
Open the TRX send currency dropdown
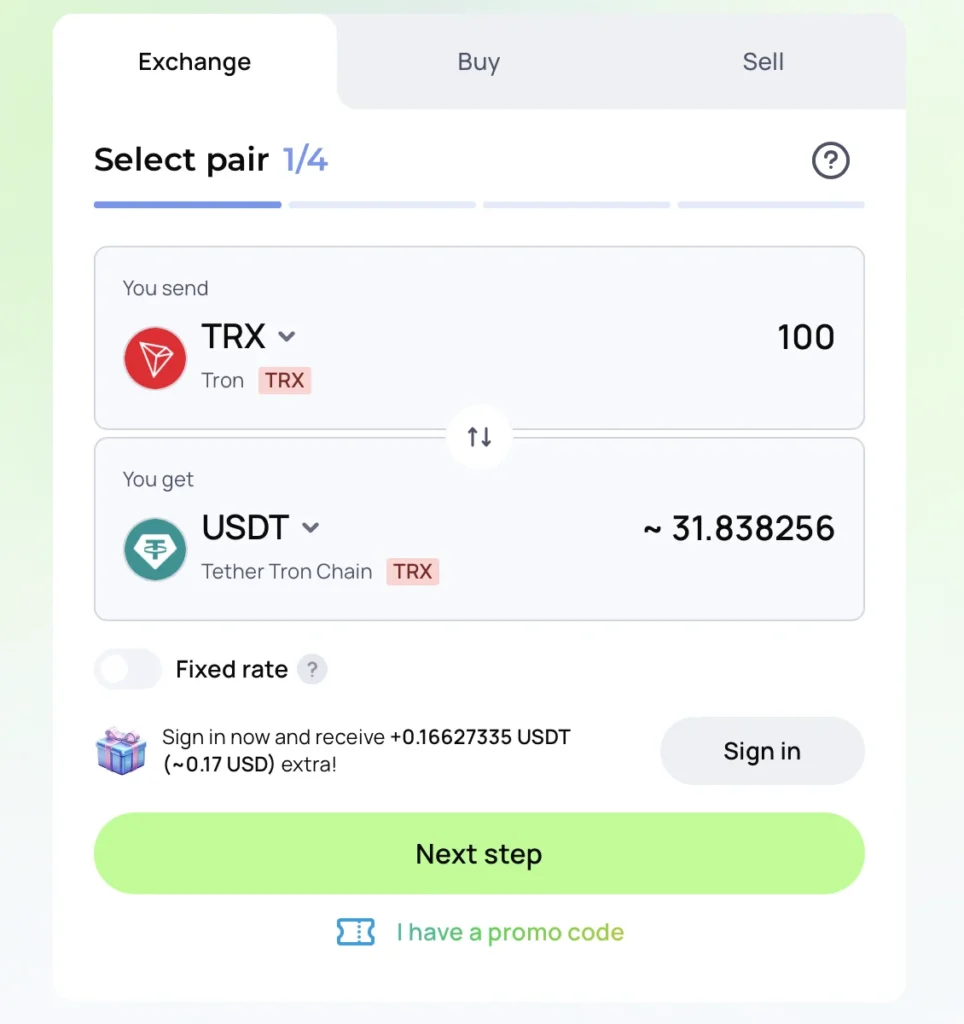pos(249,336)
